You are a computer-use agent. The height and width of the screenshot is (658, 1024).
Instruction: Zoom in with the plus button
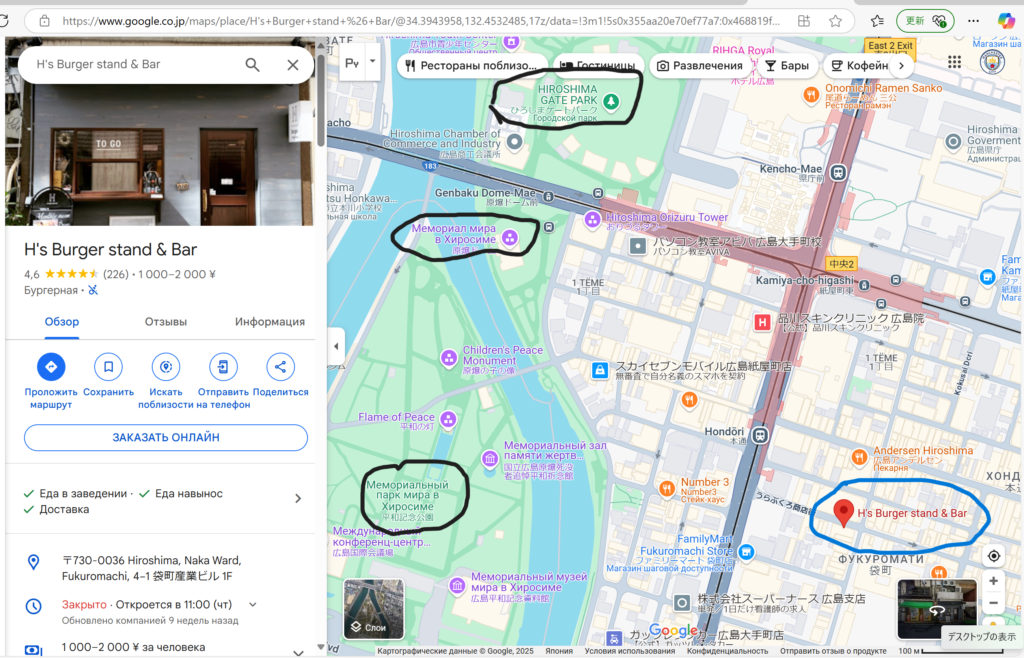pos(993,581)
